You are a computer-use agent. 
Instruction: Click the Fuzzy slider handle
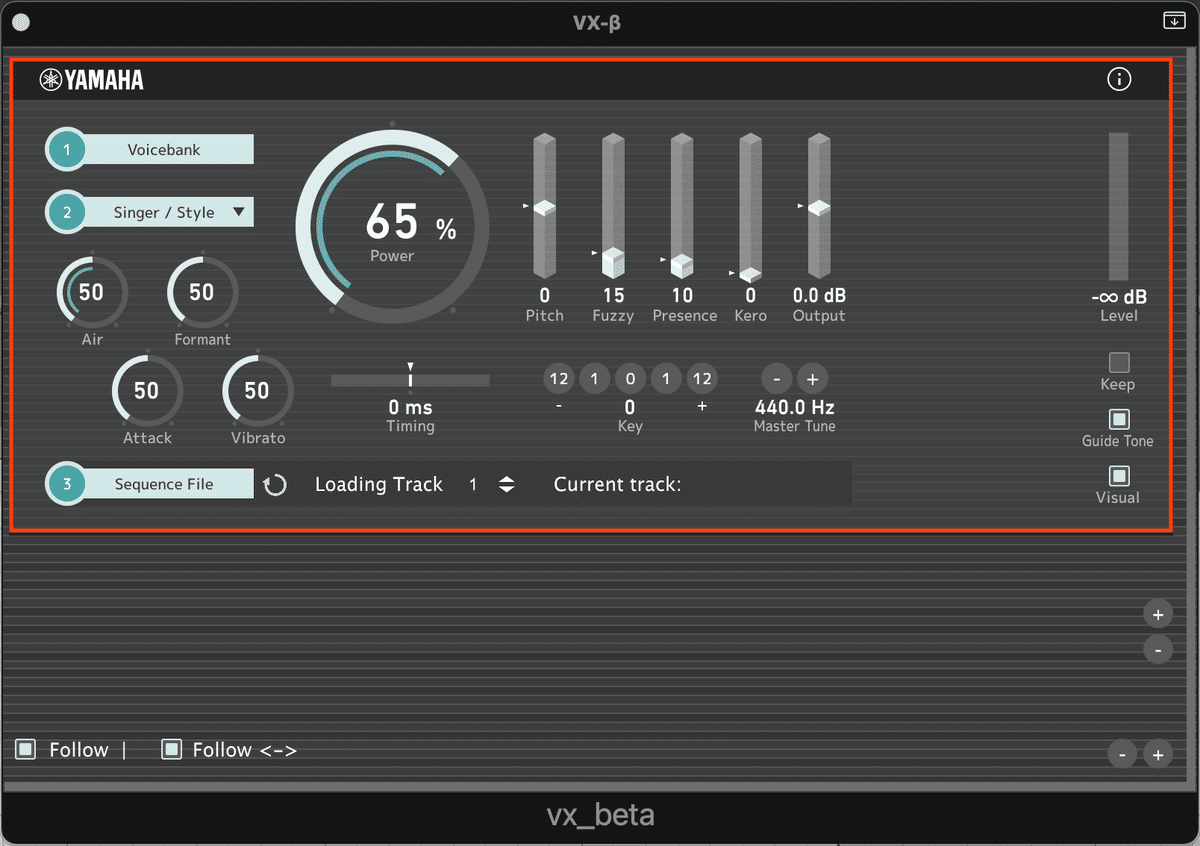613,262
